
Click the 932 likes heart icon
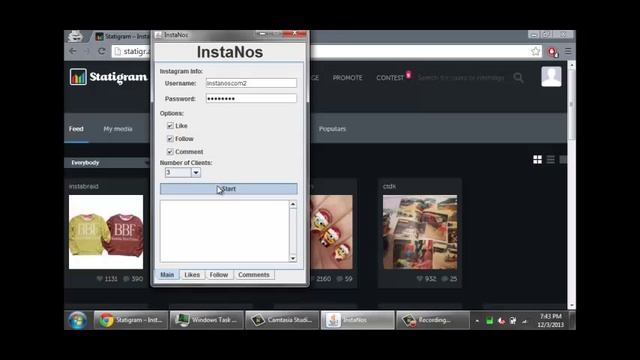coord(420,279)
